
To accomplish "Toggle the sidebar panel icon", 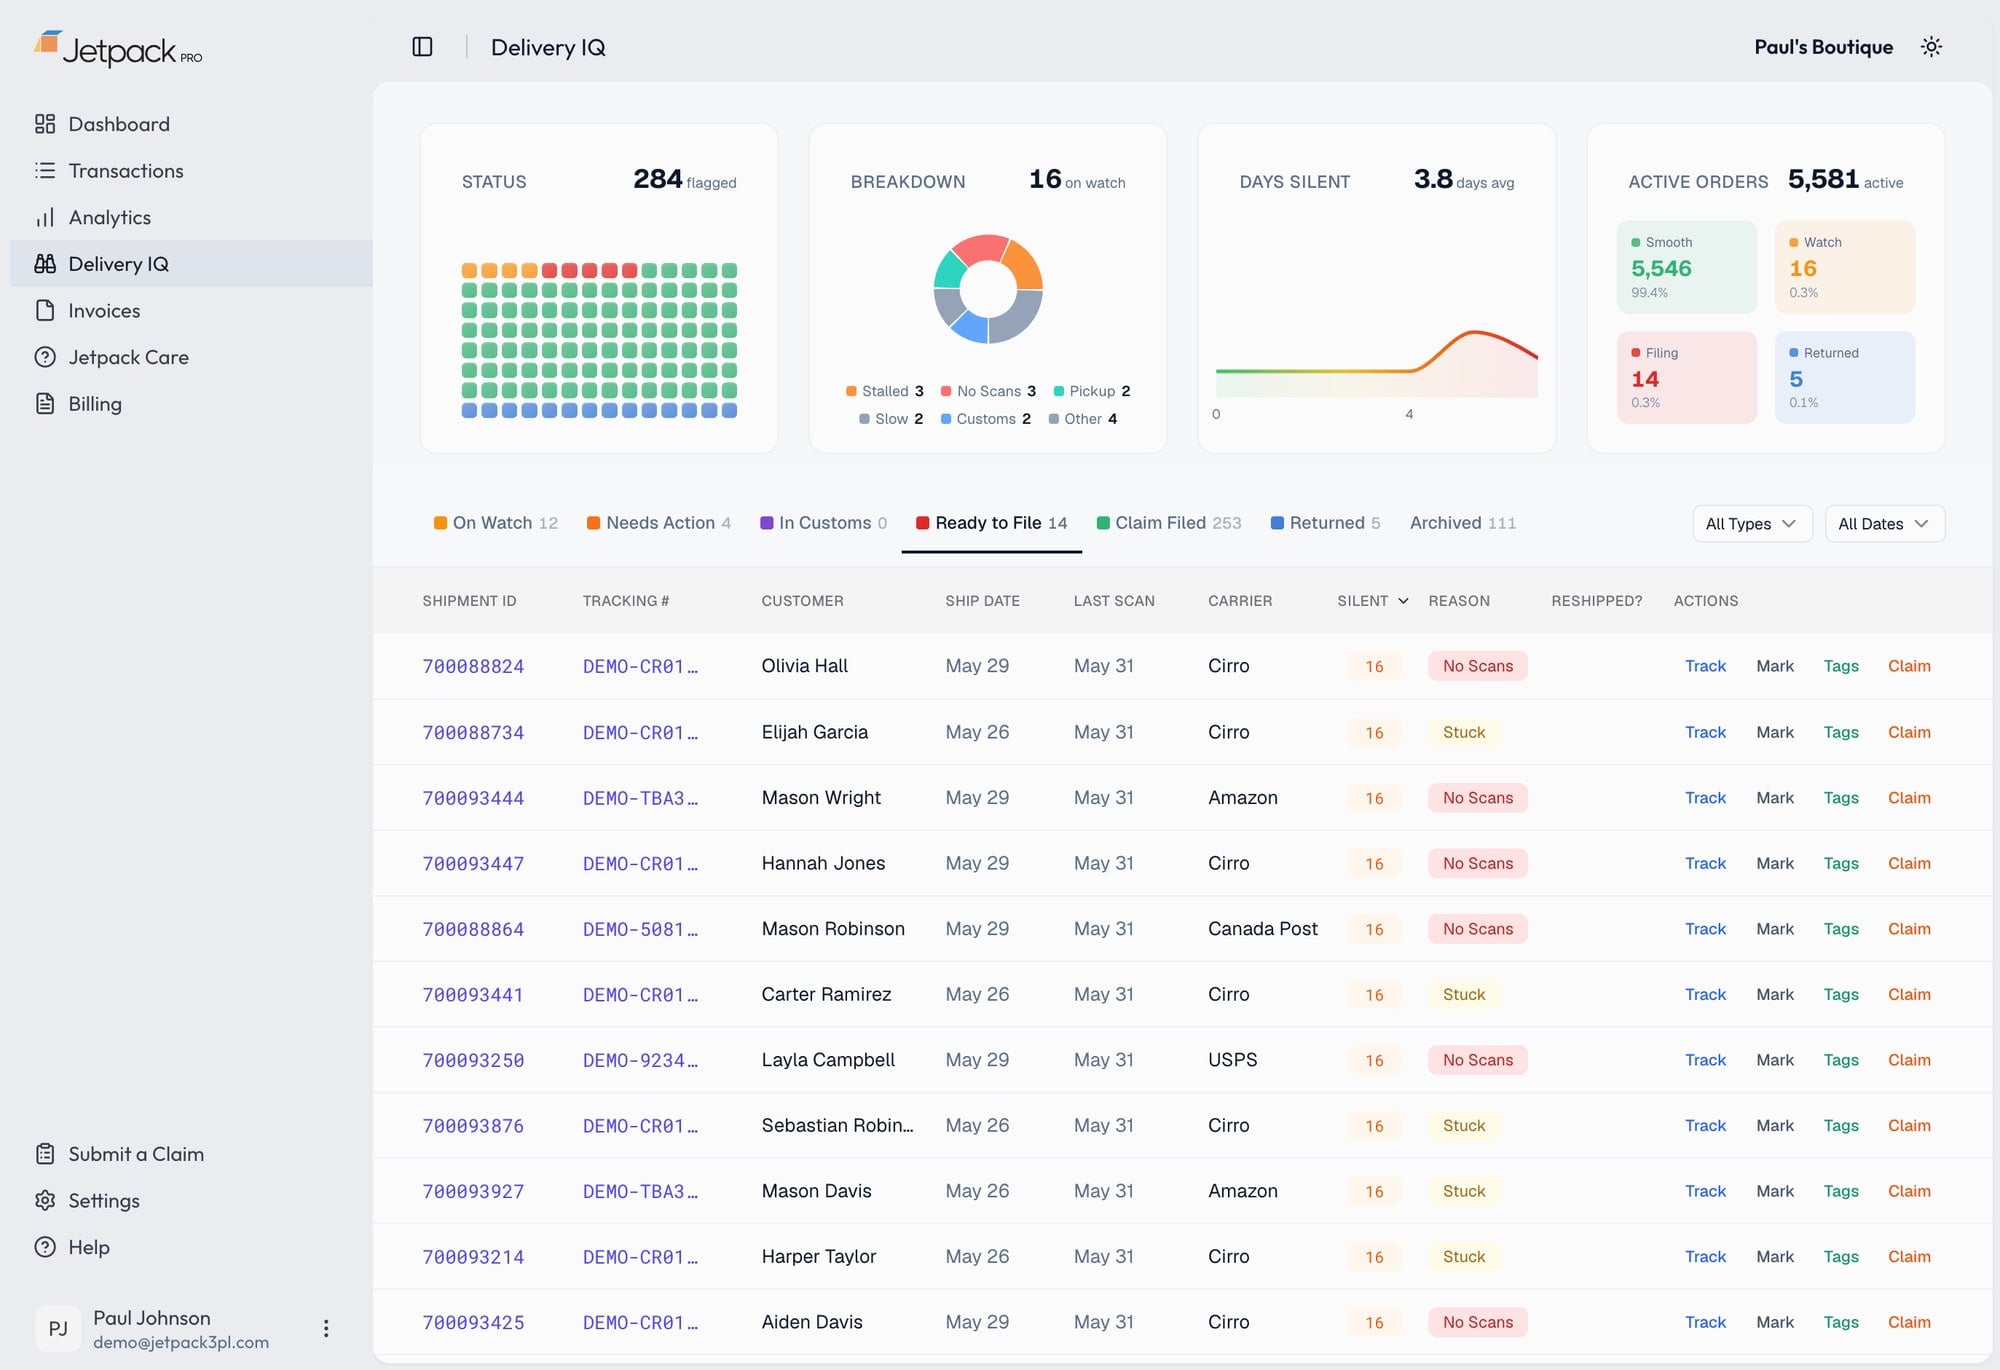I will (422, 47).
